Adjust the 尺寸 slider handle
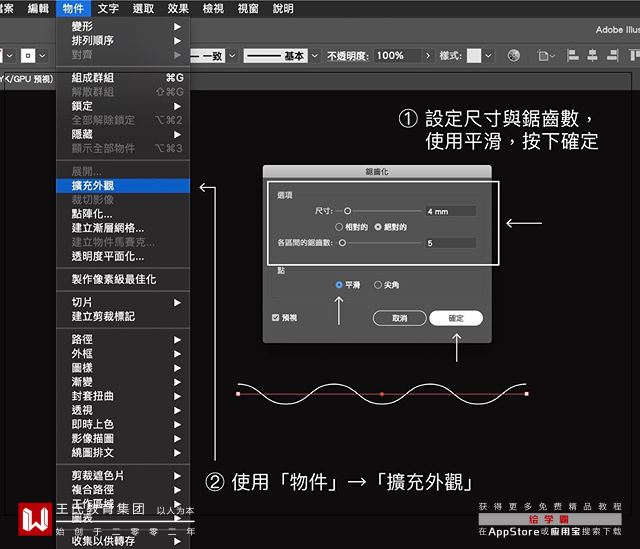640x549 pixels. pos(347,211)
